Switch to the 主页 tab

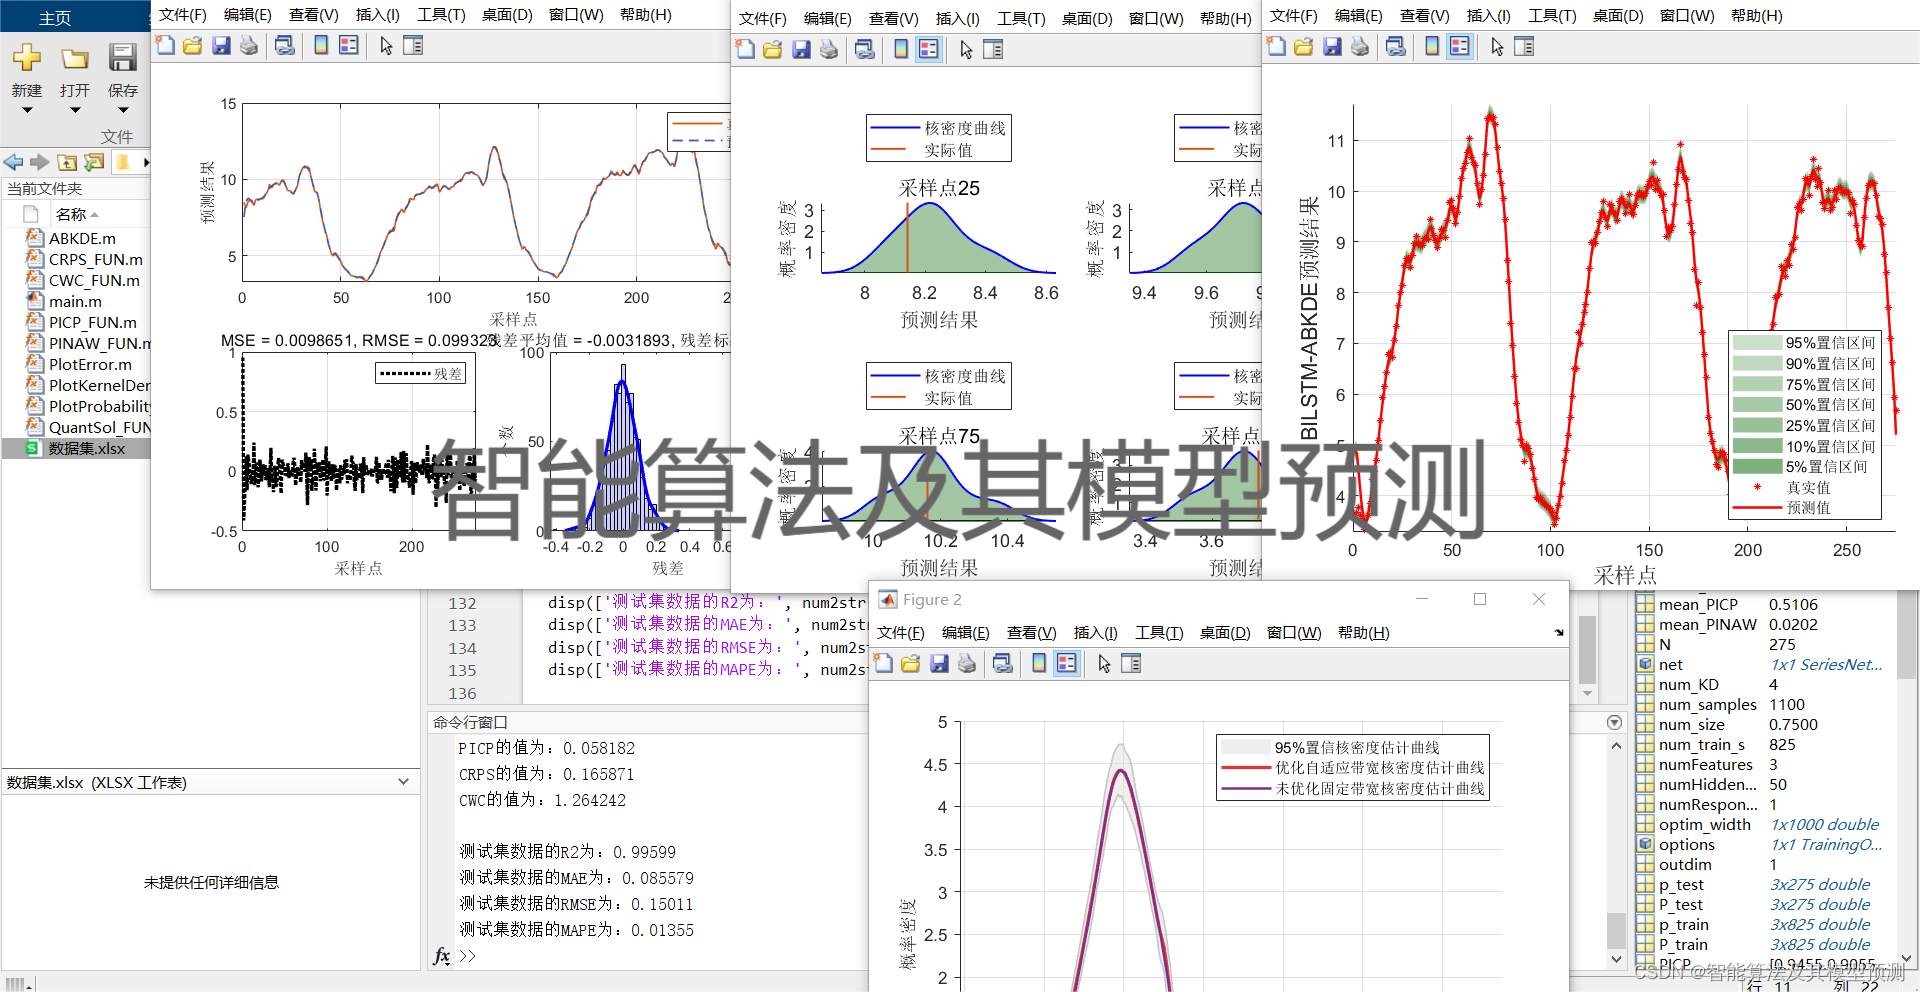(55, 18)
